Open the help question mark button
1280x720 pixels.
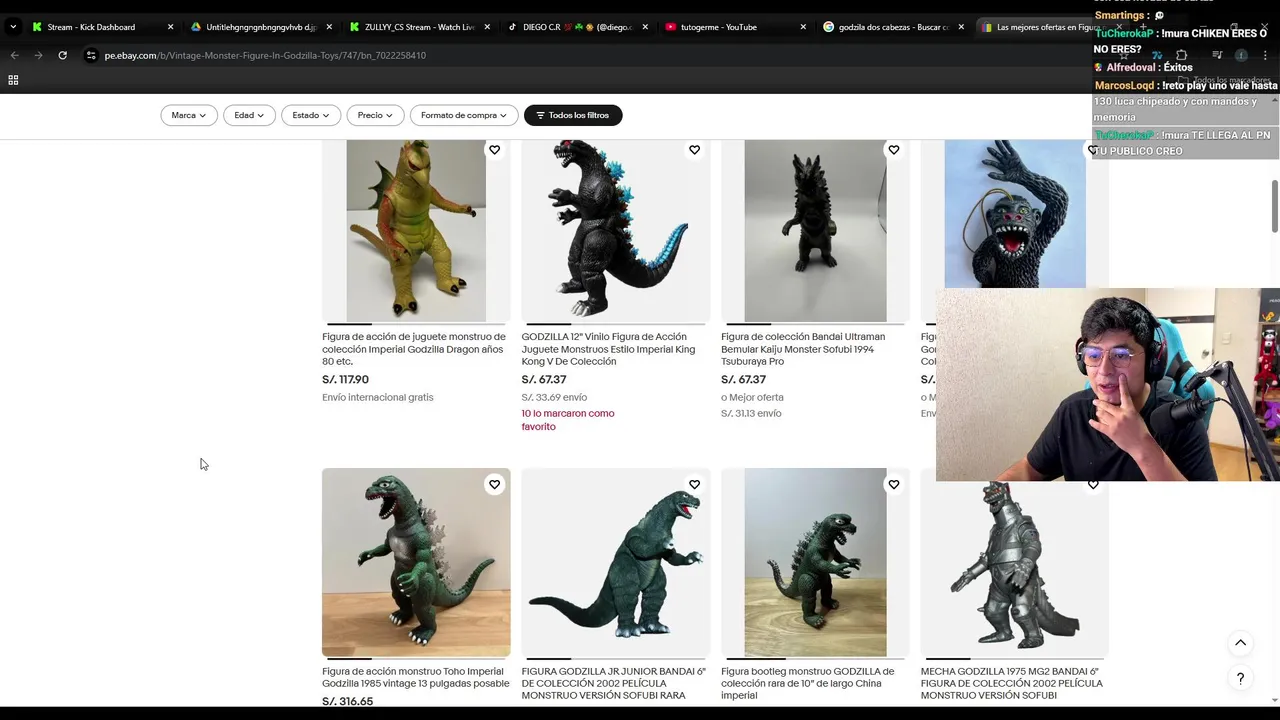click(x=1240, y=679)
